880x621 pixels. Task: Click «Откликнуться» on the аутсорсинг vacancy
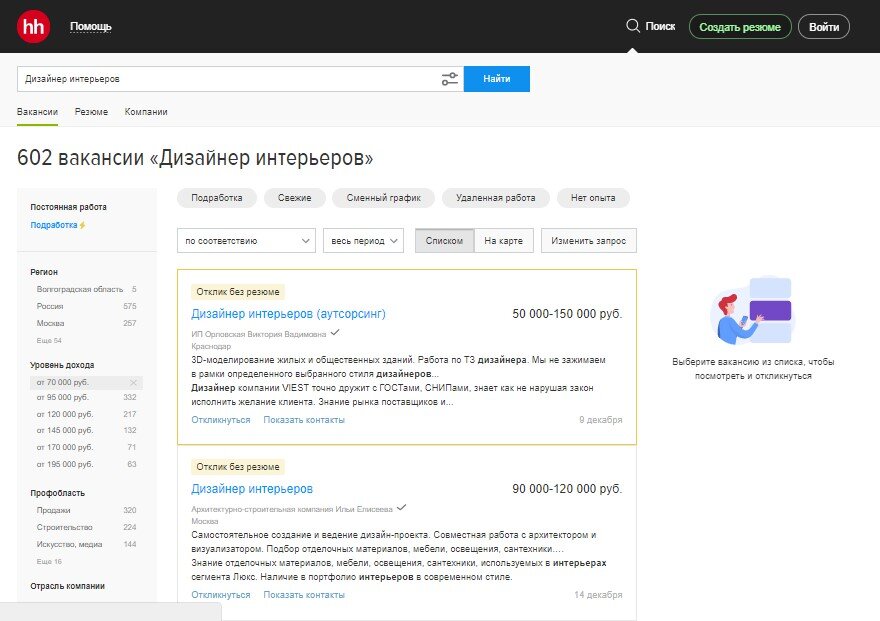click(x=219, y=419)
